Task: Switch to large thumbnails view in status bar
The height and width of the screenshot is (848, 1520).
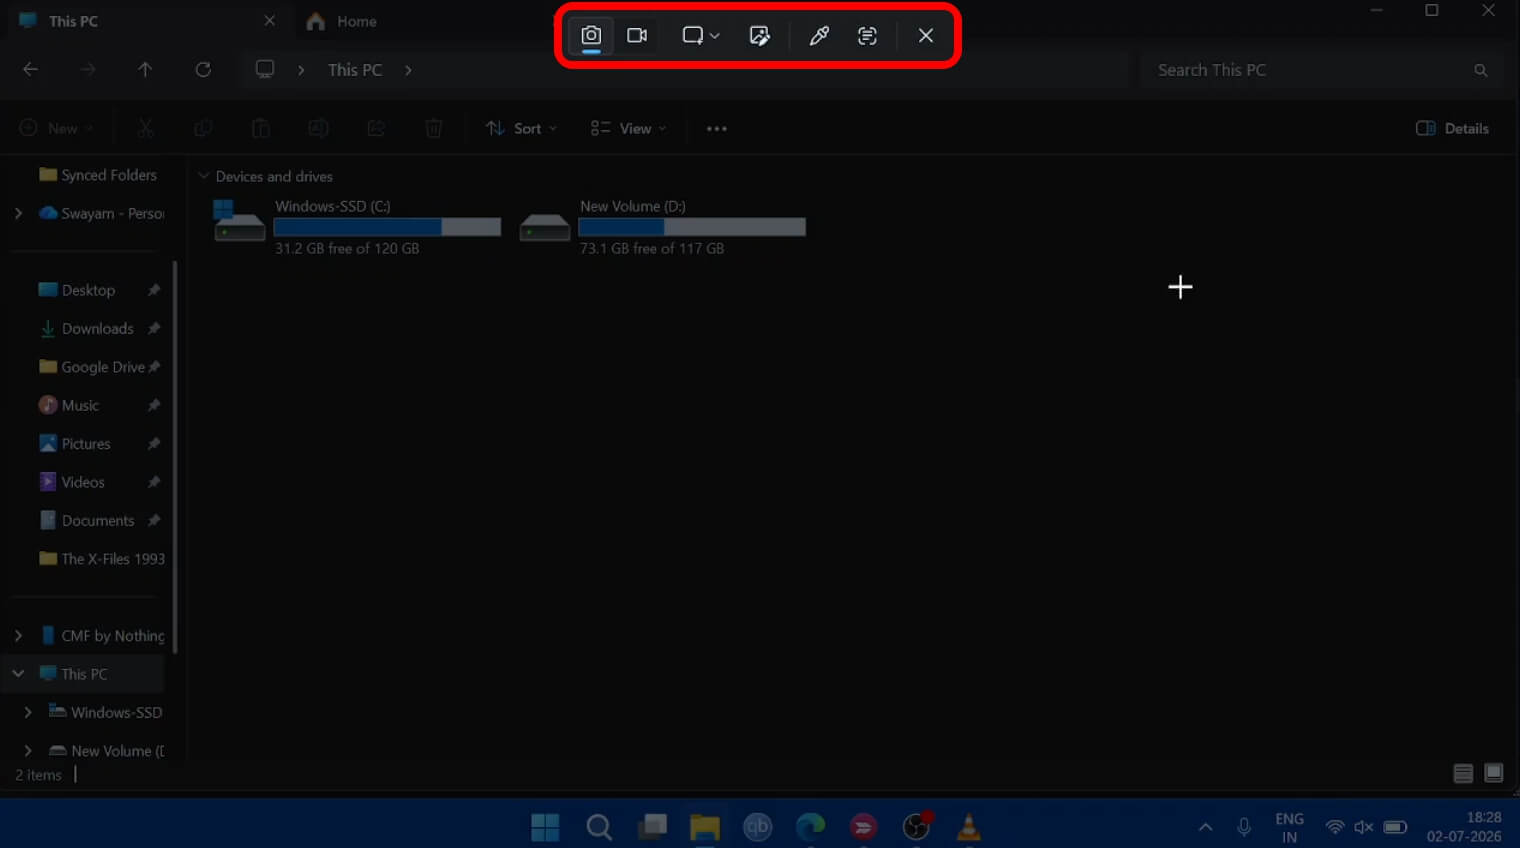Action: tap(1494, 773)
